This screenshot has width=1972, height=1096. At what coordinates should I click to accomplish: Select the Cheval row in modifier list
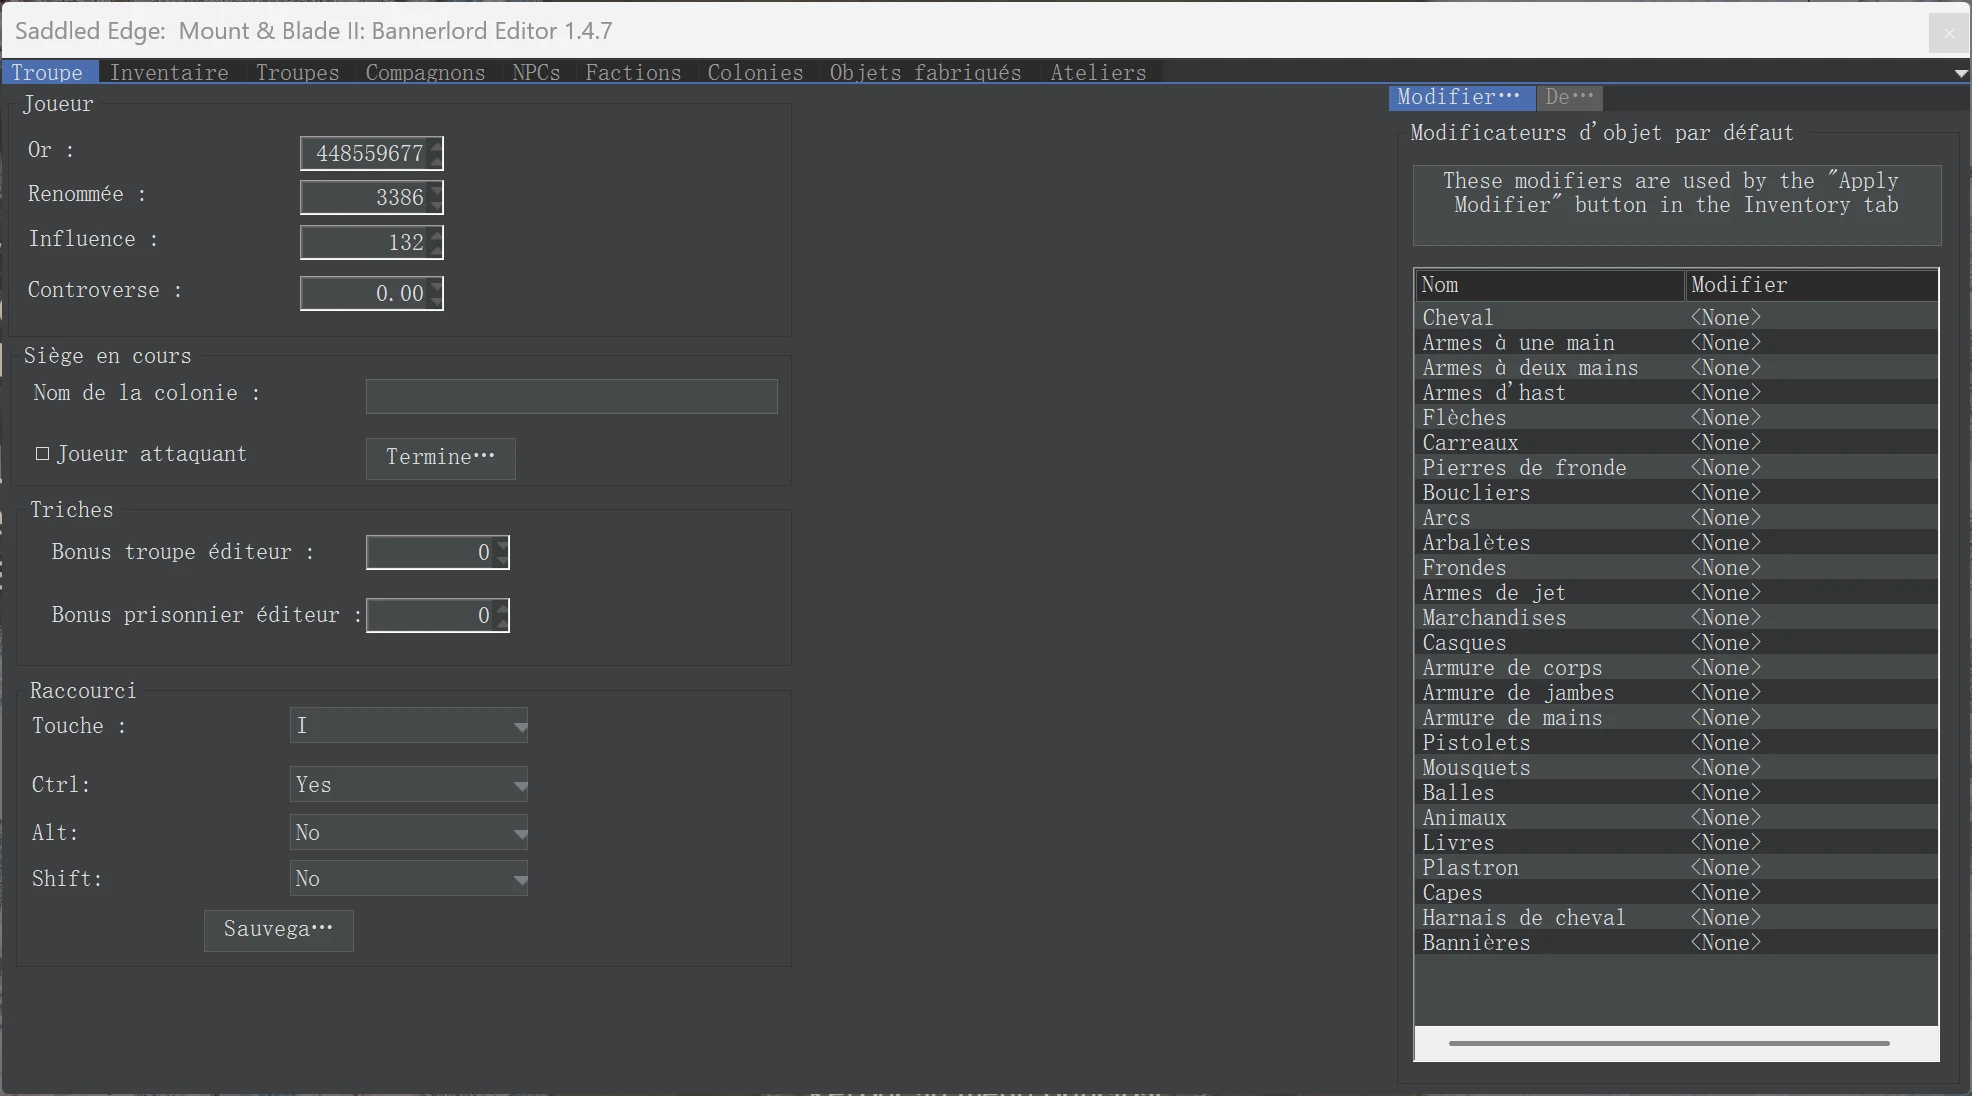pos(1677,318)
